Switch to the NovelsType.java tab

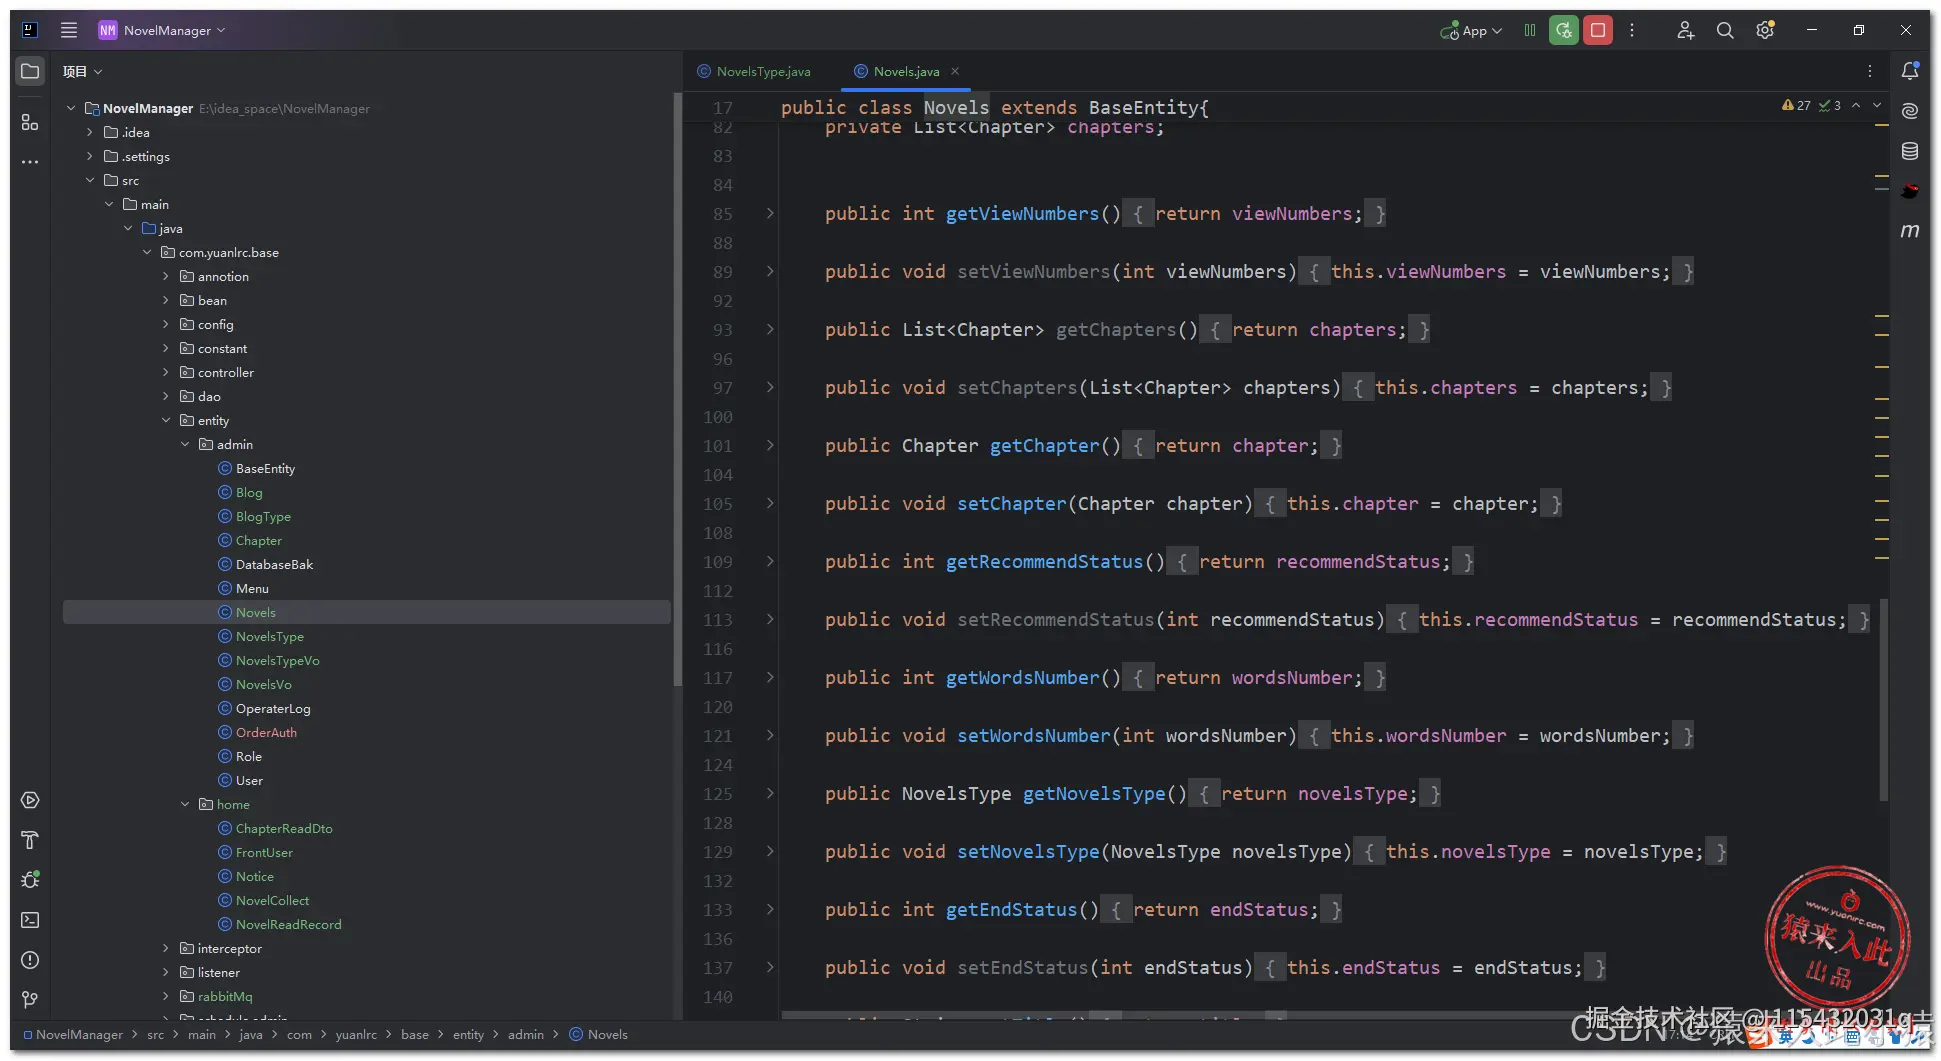[x=755, y=71]
